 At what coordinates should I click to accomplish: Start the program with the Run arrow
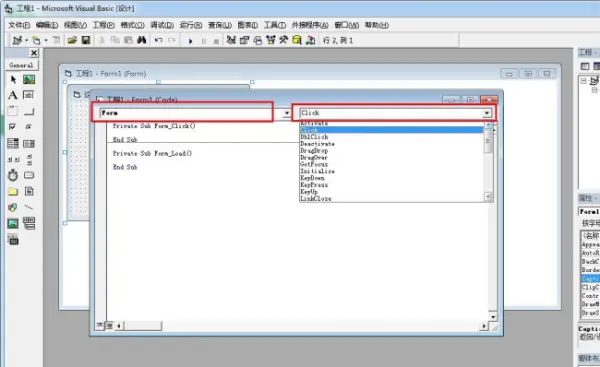pyautogui.click(x=190, y=41)
